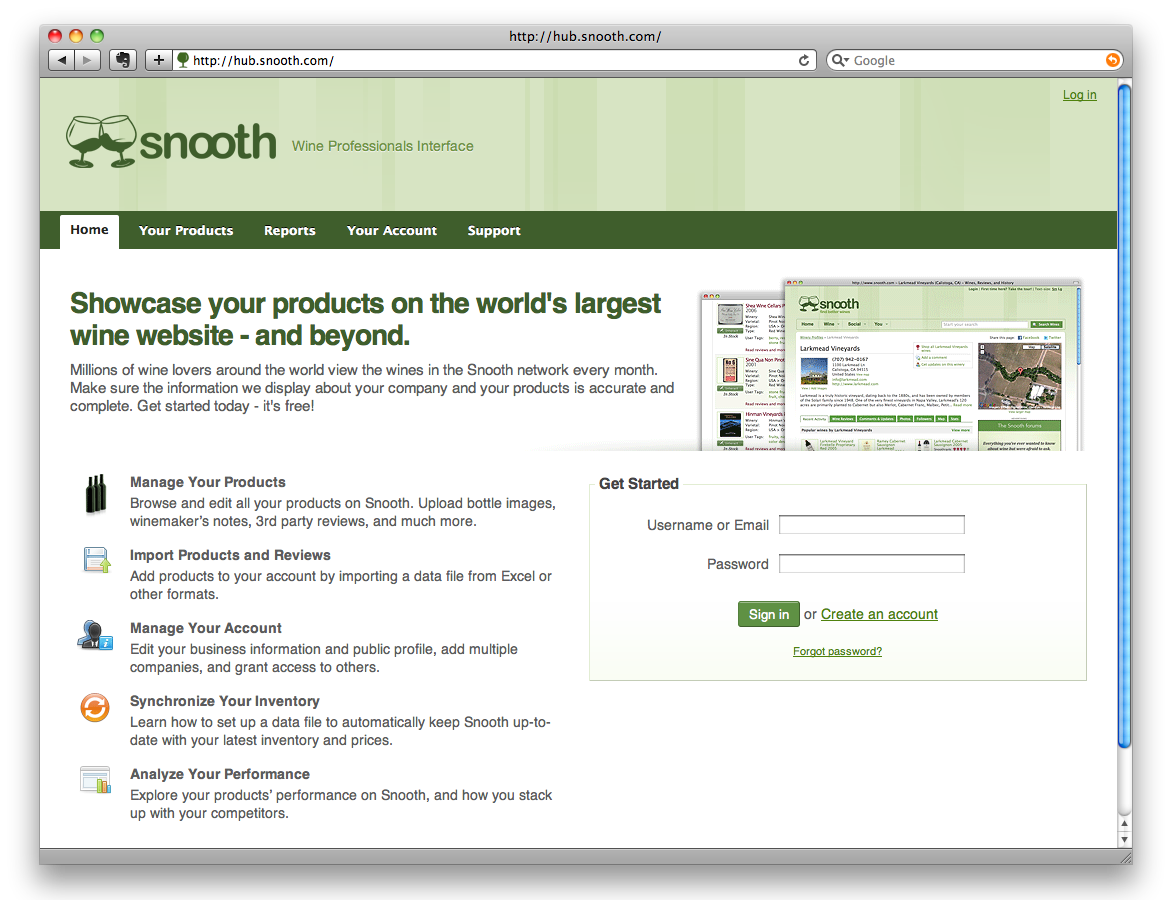Zoom the window with green button

click(x=96, y=36)
